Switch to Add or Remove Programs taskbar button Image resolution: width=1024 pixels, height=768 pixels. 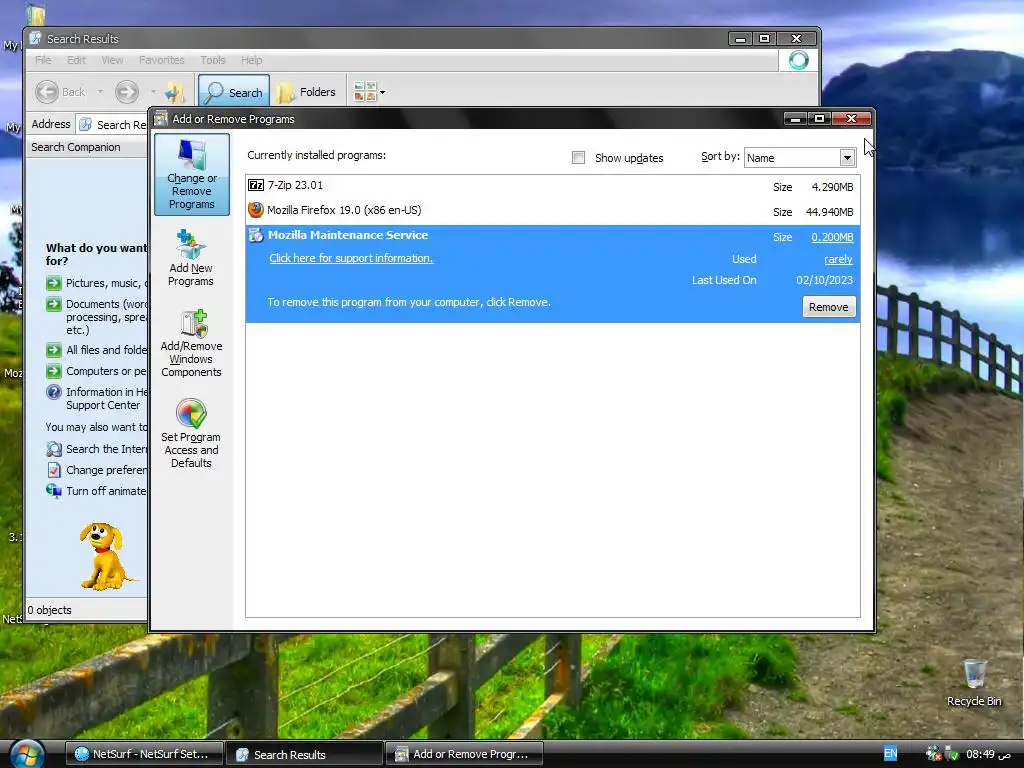coord(464,754)
